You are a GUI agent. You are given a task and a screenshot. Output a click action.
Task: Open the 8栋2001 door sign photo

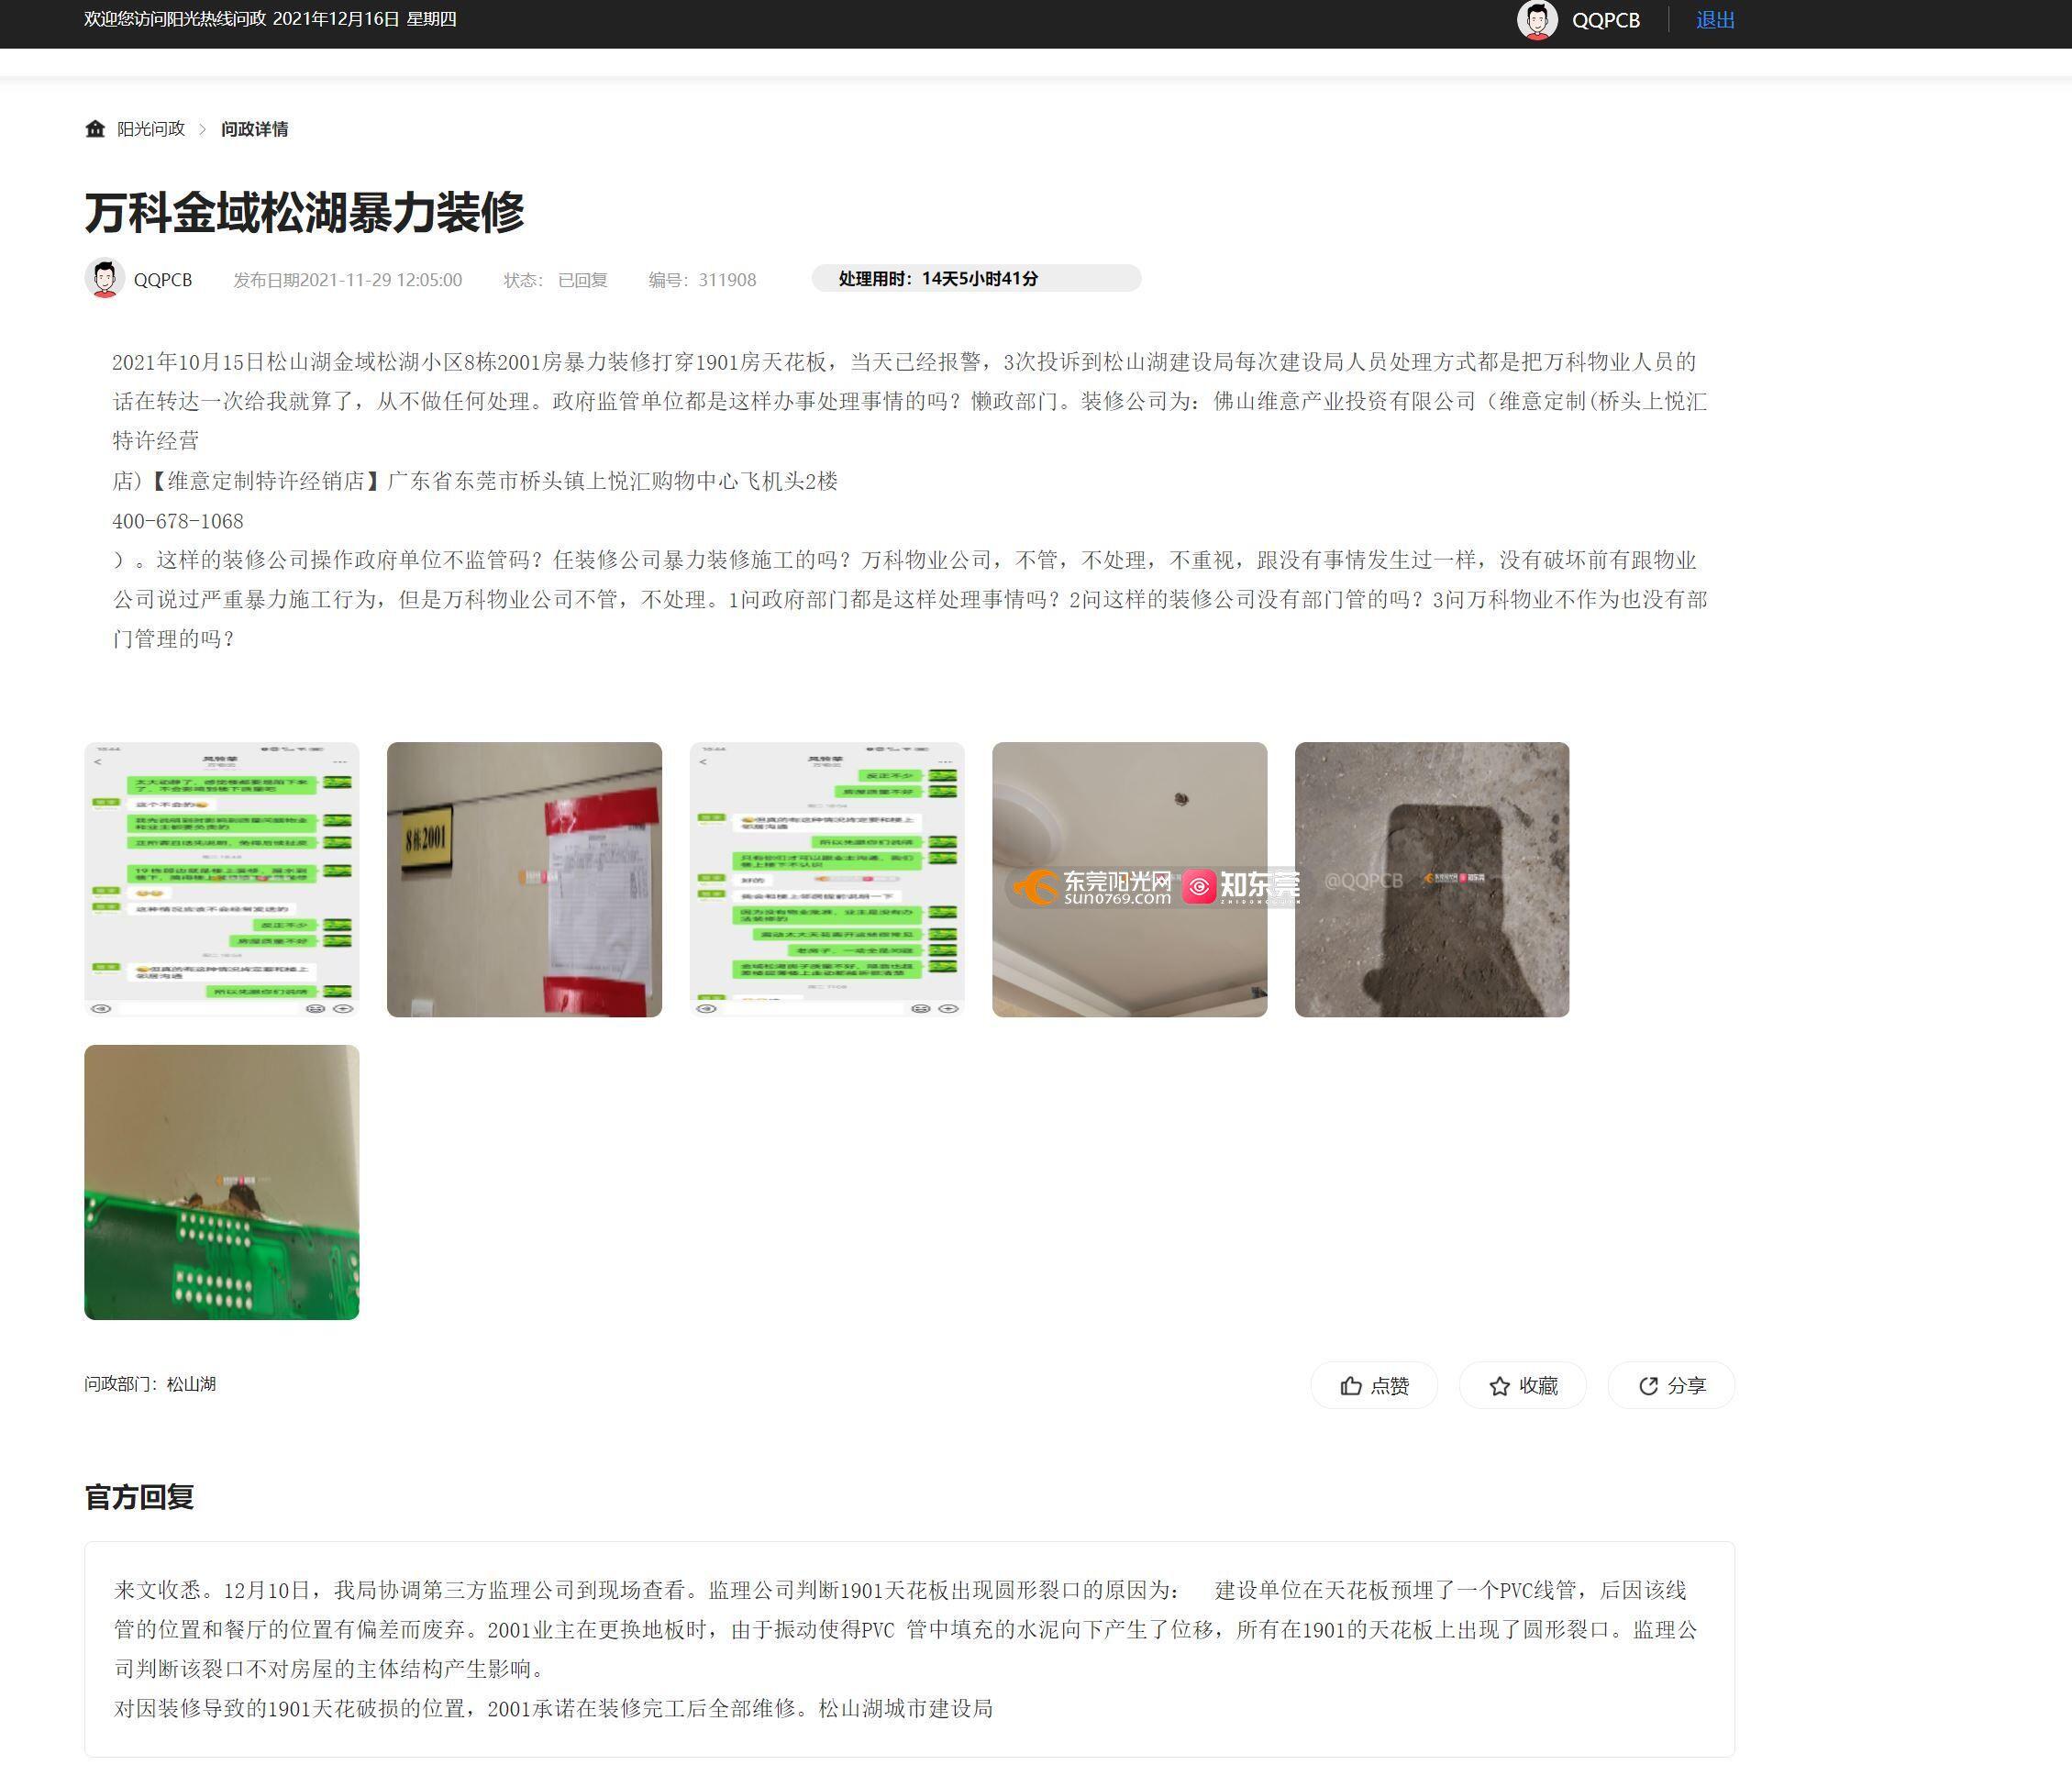[x=524, y=879]
